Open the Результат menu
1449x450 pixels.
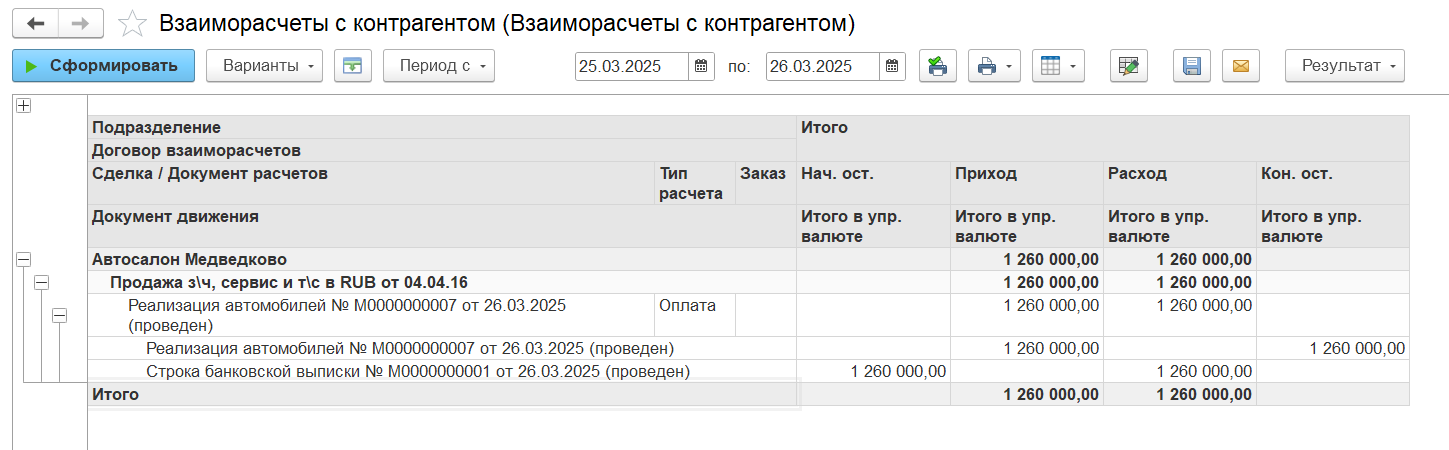click(x=1344, y=66)
